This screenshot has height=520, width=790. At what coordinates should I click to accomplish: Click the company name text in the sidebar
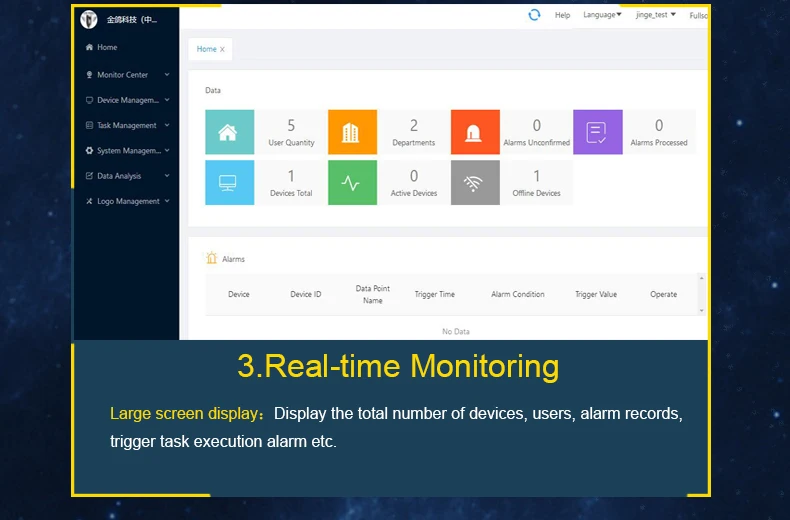132,20
